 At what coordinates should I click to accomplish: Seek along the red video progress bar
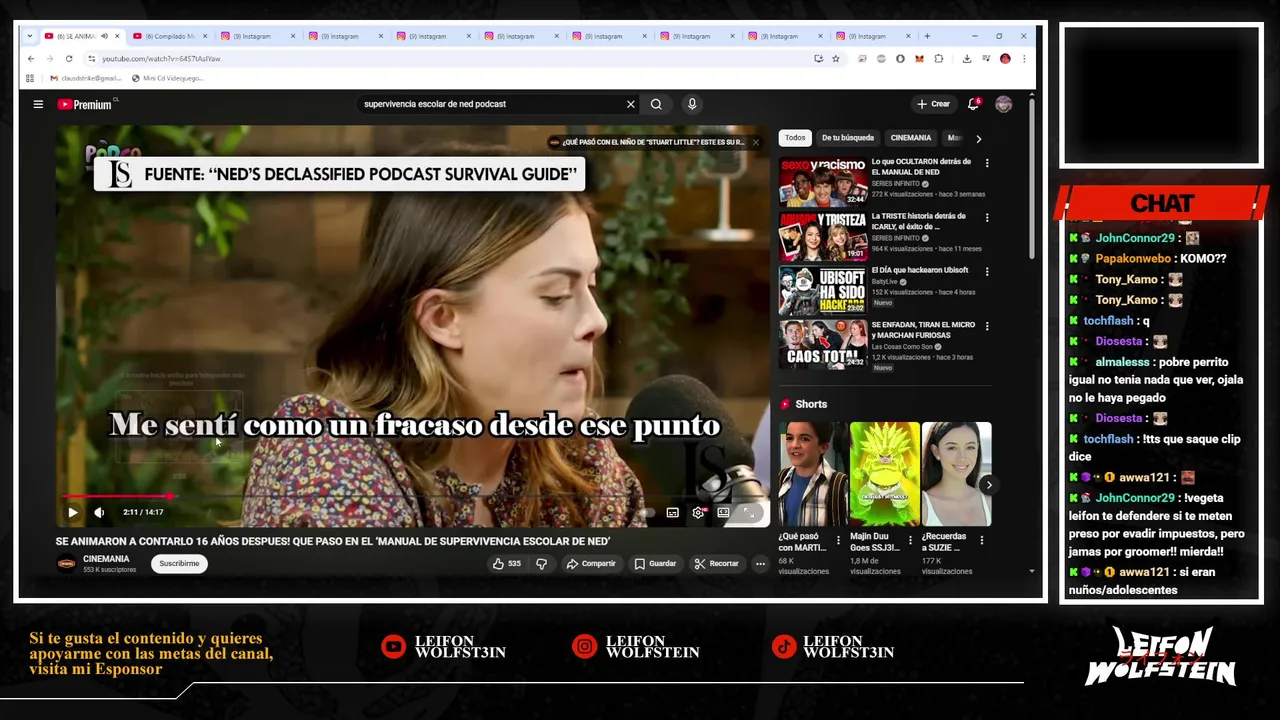(x=412, y=496)
